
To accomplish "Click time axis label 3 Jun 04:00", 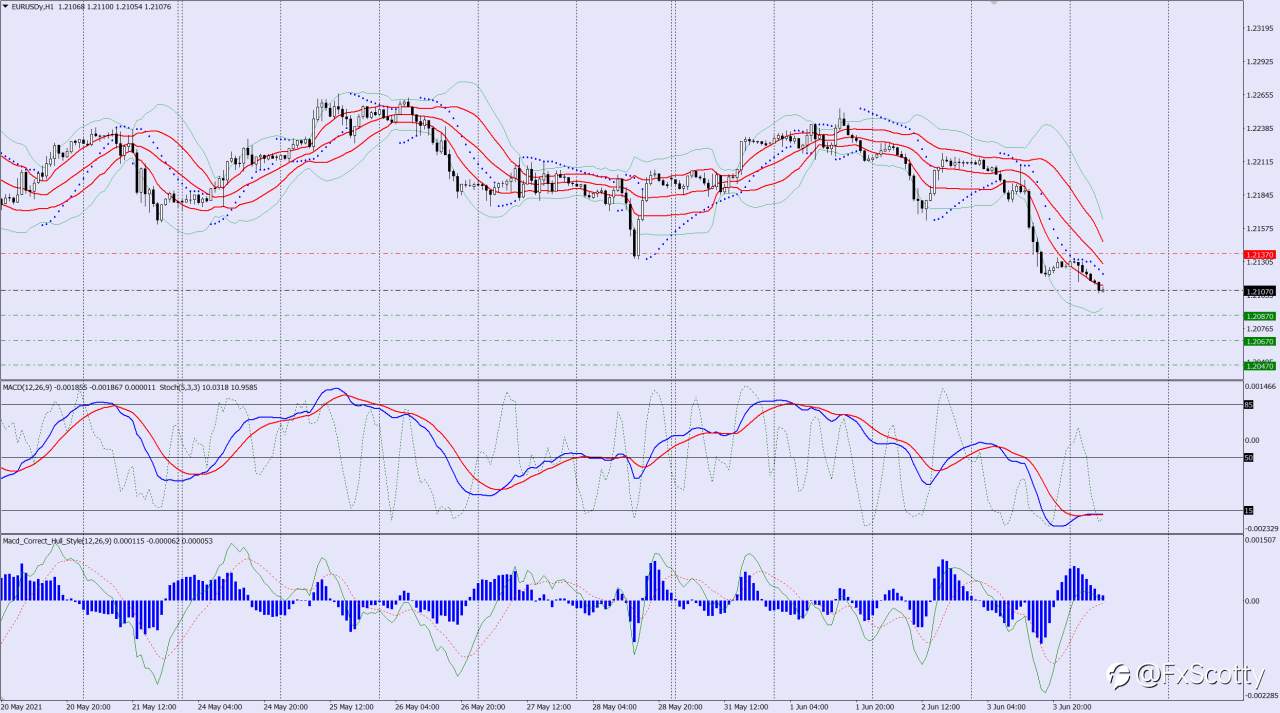I will [x=1006, y=707].
